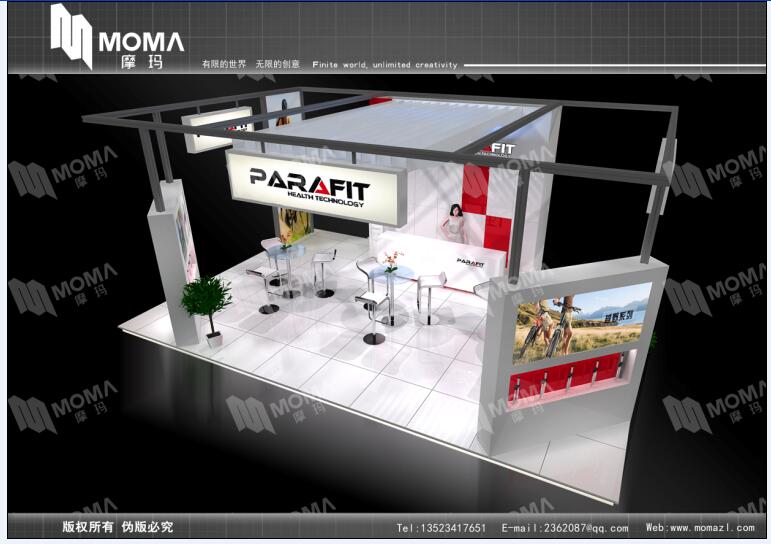Open the 'Web:www.momazl.com' website link

(700, 527)
